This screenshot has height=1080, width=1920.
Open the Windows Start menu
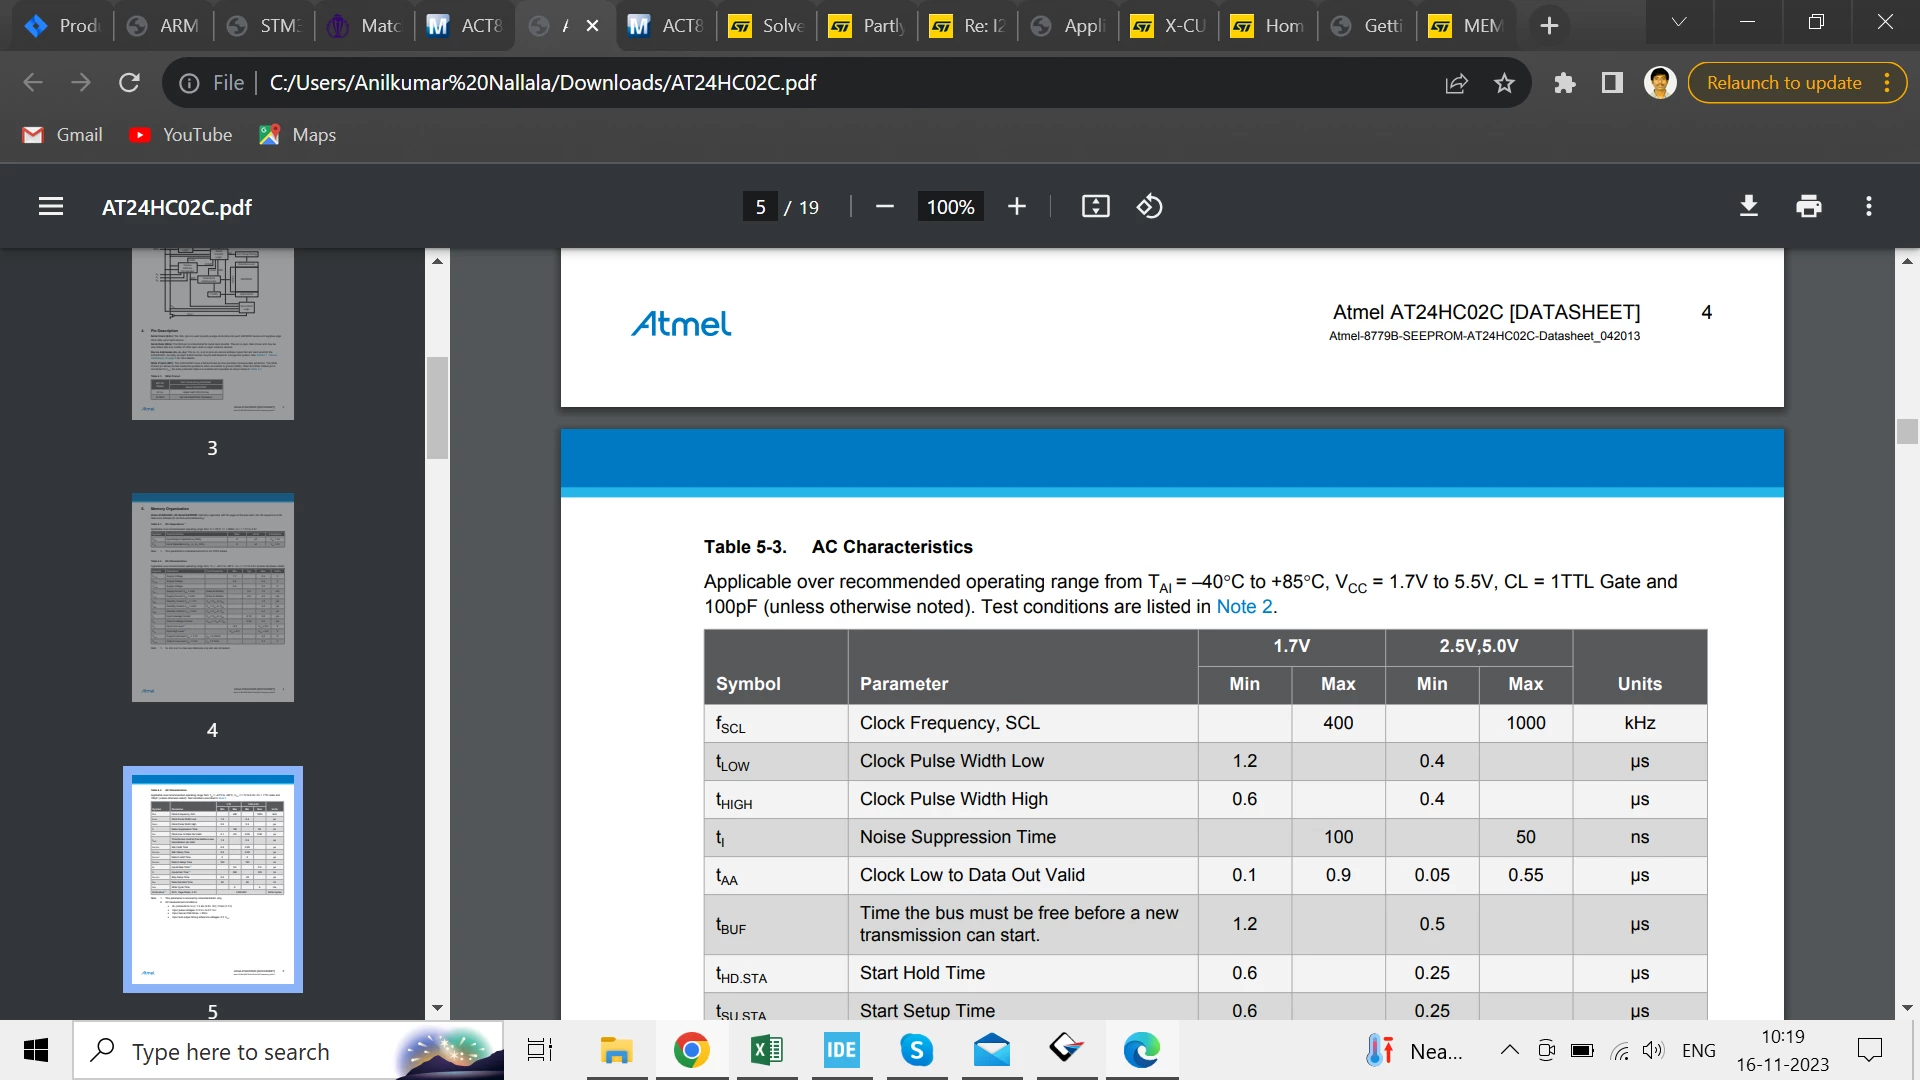pyautogui.click(x=36, y=1051)
